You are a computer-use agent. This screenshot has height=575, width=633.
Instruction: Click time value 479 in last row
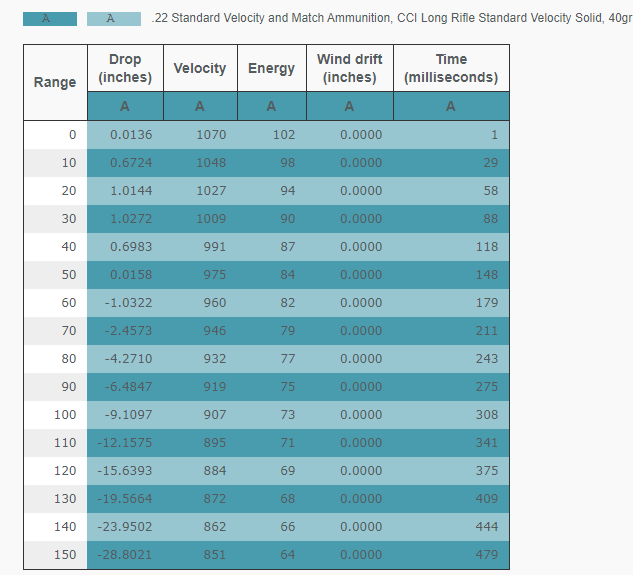[486, 555]
